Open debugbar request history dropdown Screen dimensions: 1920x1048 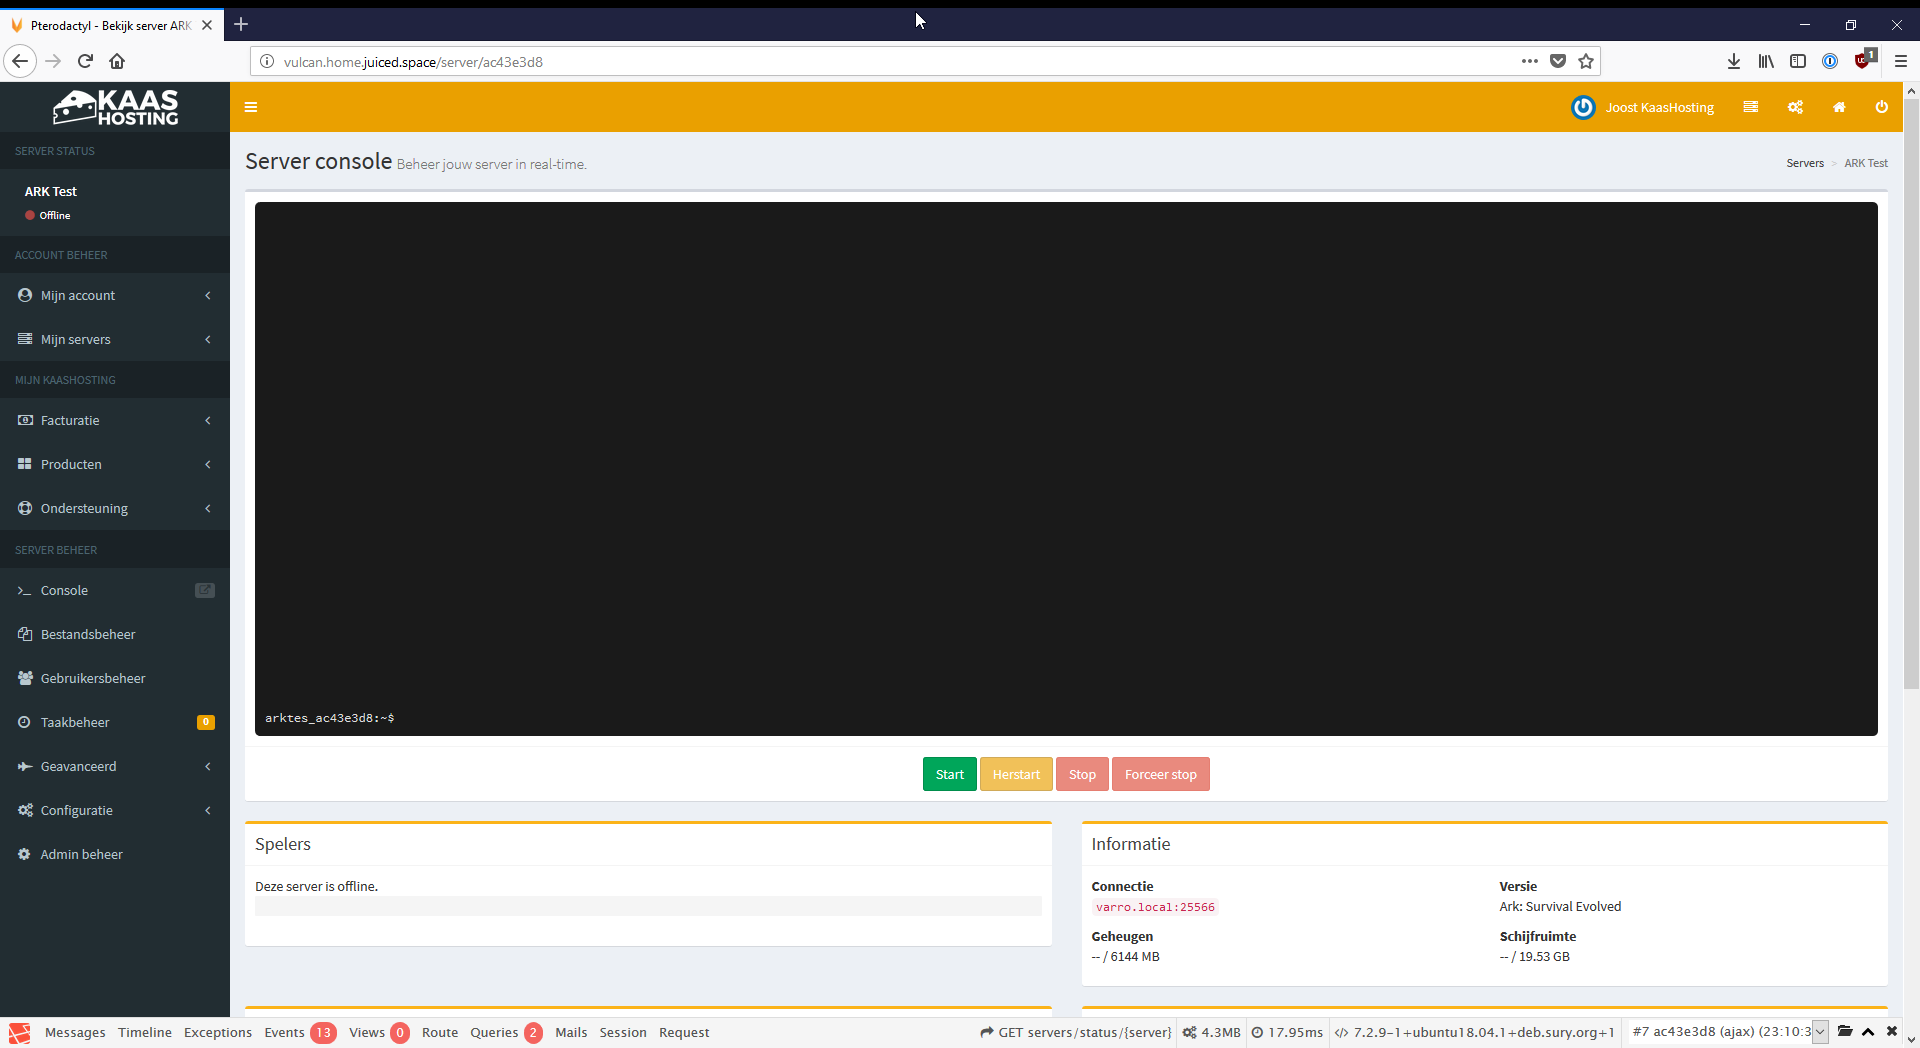pos(1820,1031)
